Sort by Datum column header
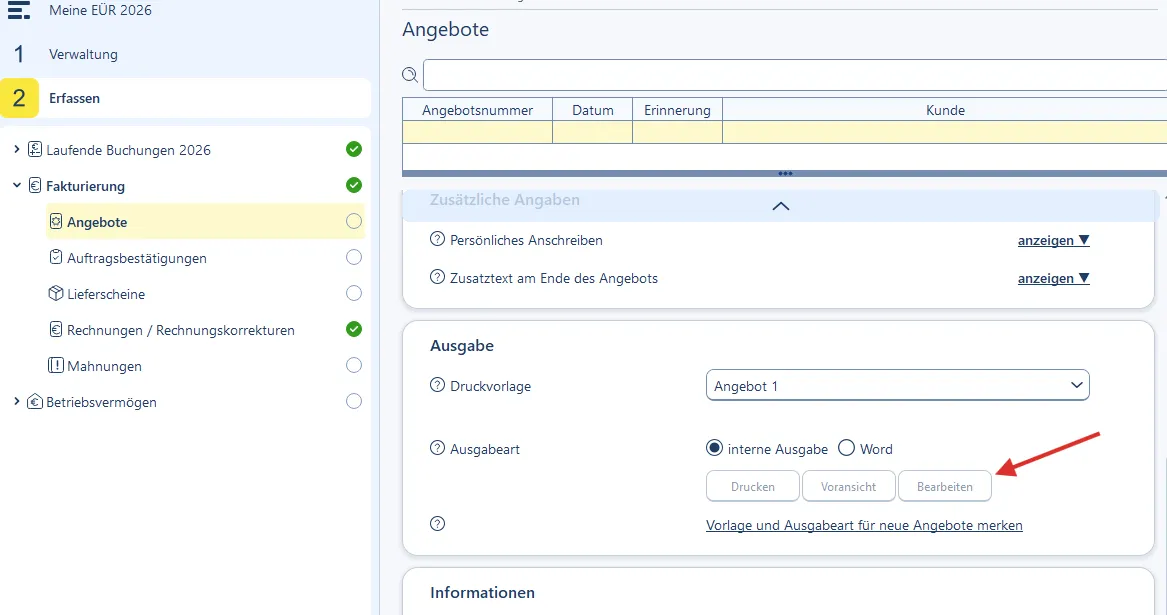1167x615 pixels. coord(592,110)
